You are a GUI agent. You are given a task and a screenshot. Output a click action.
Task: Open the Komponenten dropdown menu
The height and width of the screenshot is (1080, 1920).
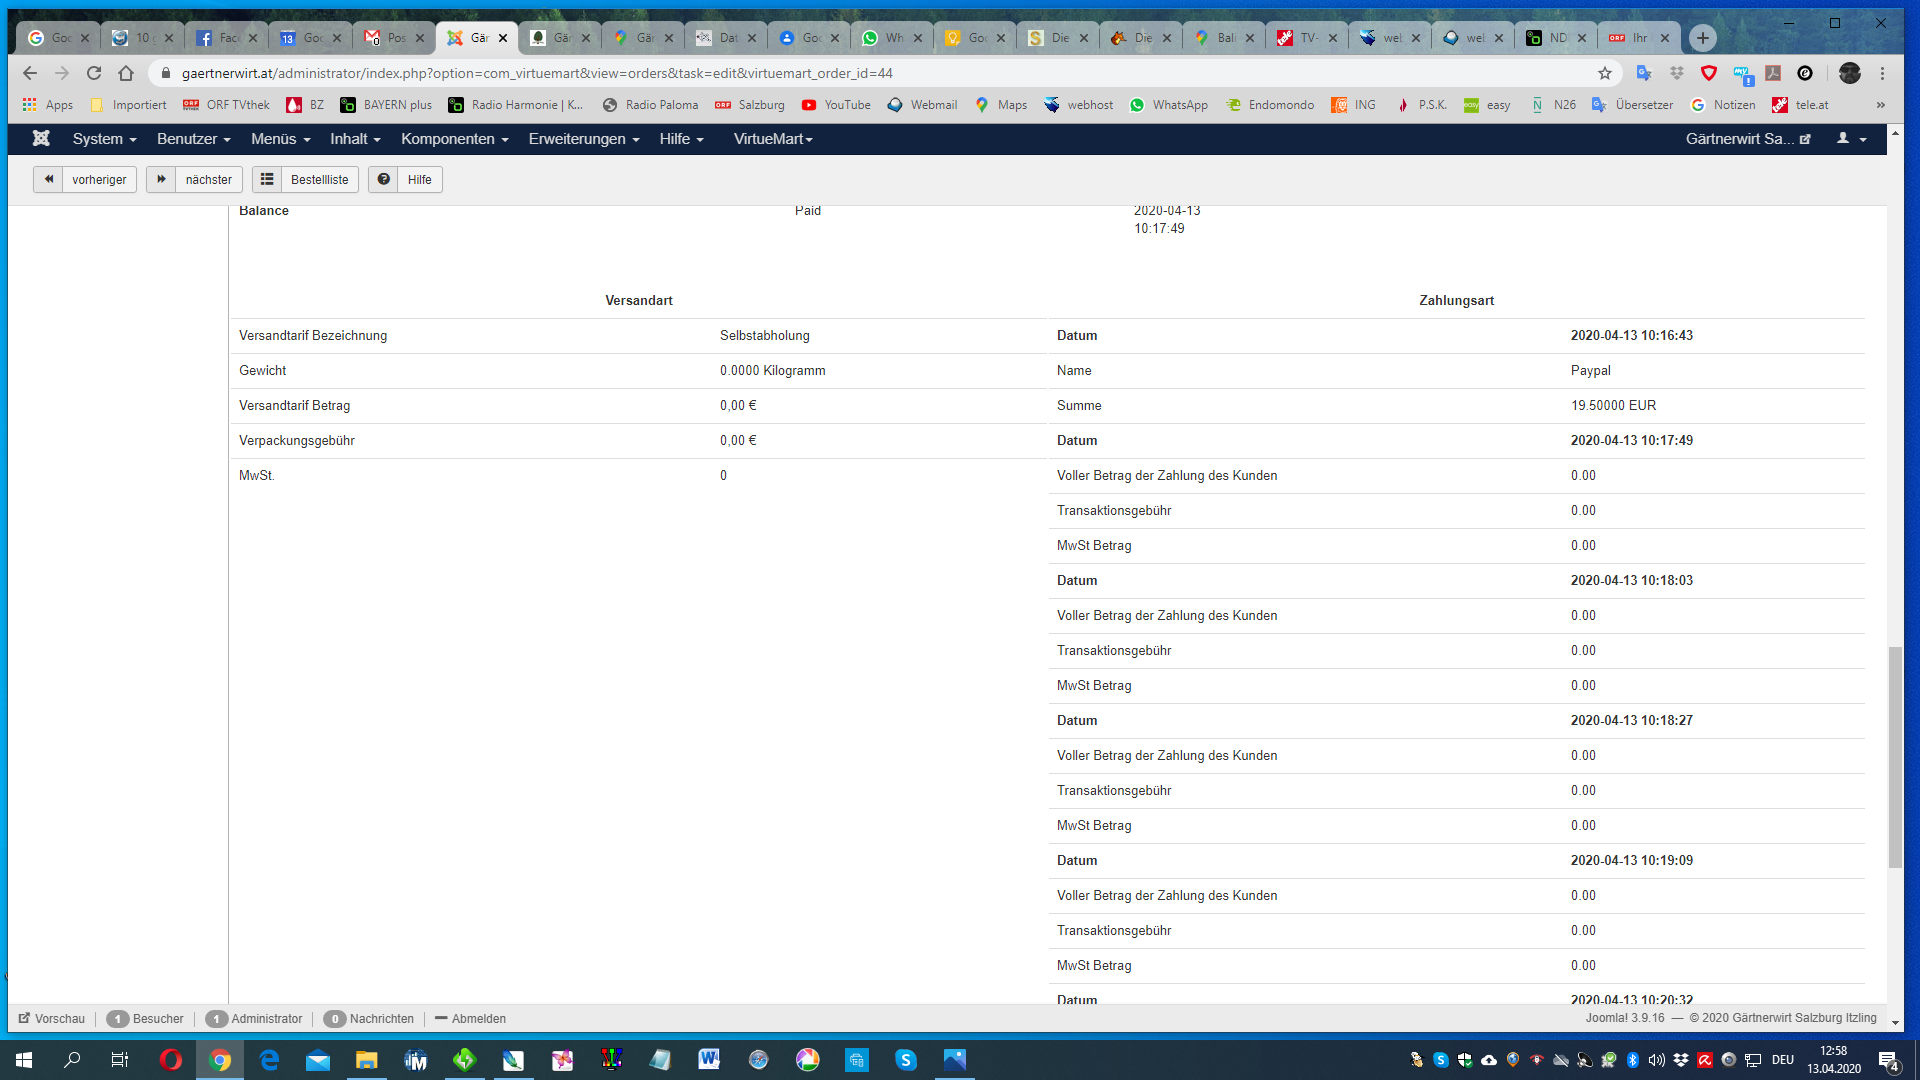454,139
